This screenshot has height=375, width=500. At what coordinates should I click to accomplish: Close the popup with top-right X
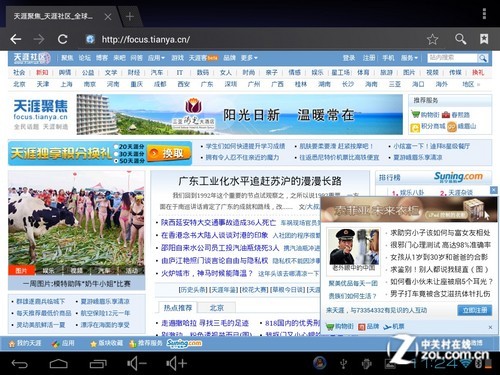pyautogui.click(x=494, y=190)
